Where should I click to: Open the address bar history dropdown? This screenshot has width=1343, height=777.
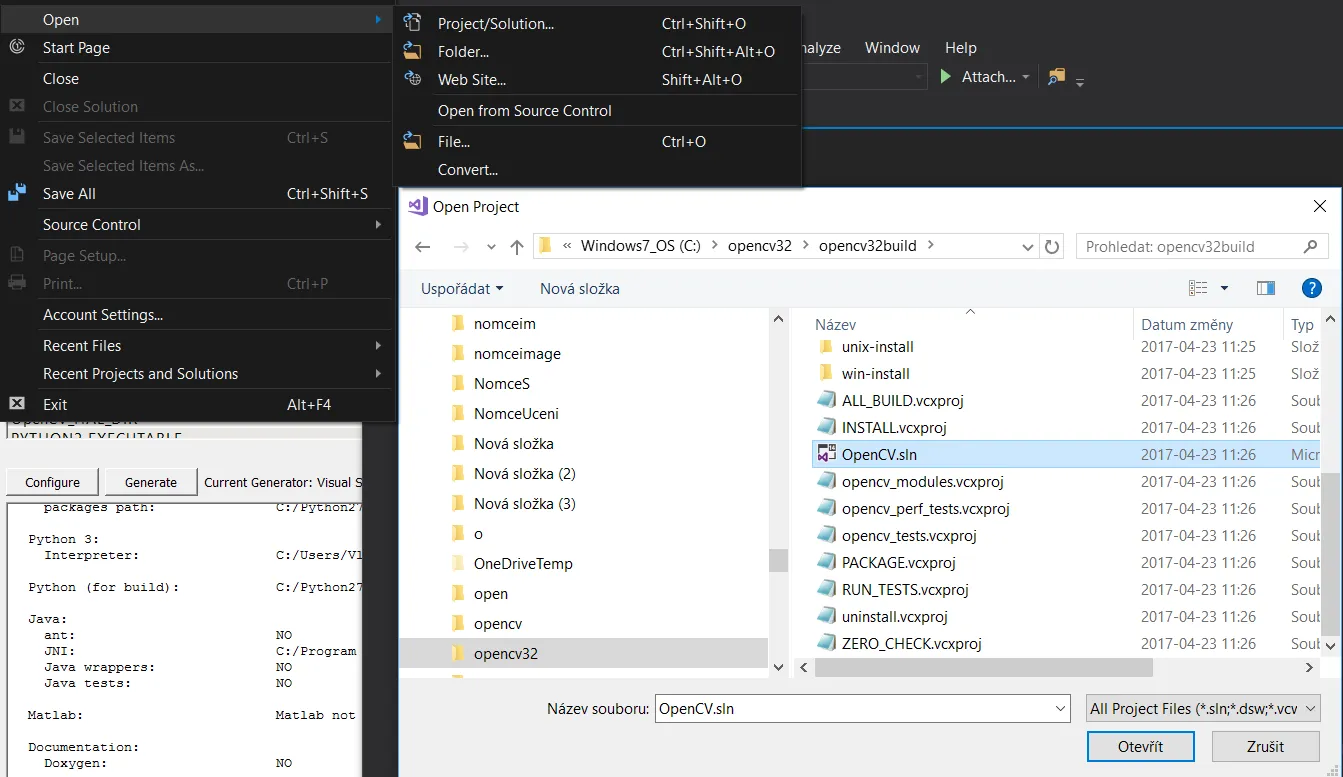coord(1029,246)
